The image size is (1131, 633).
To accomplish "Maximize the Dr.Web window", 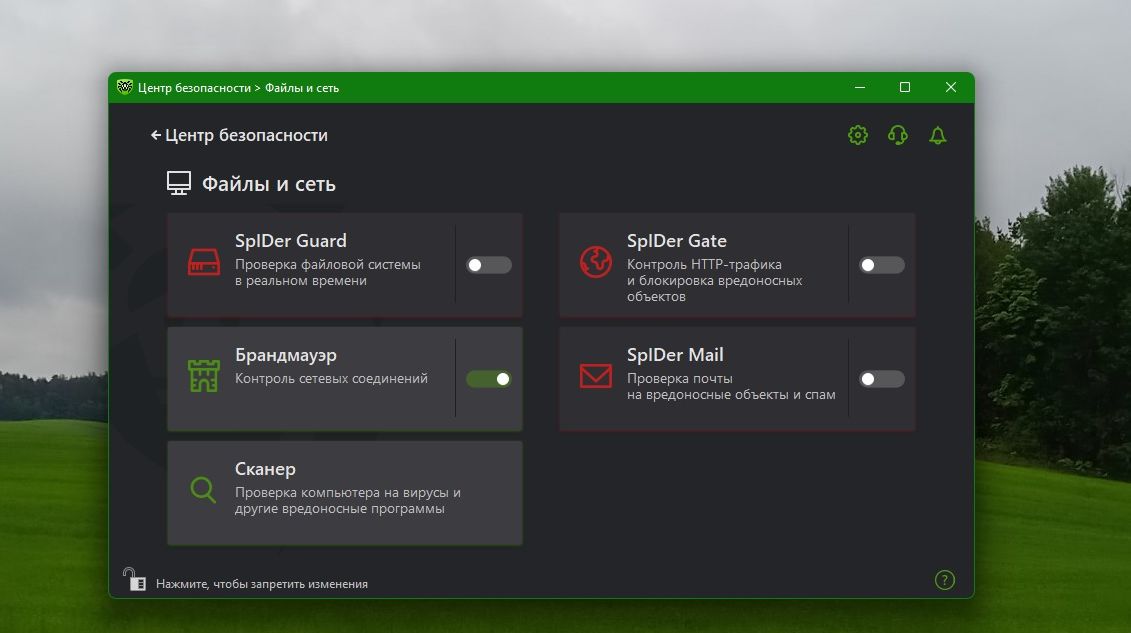I will click(x=905, y=87).
